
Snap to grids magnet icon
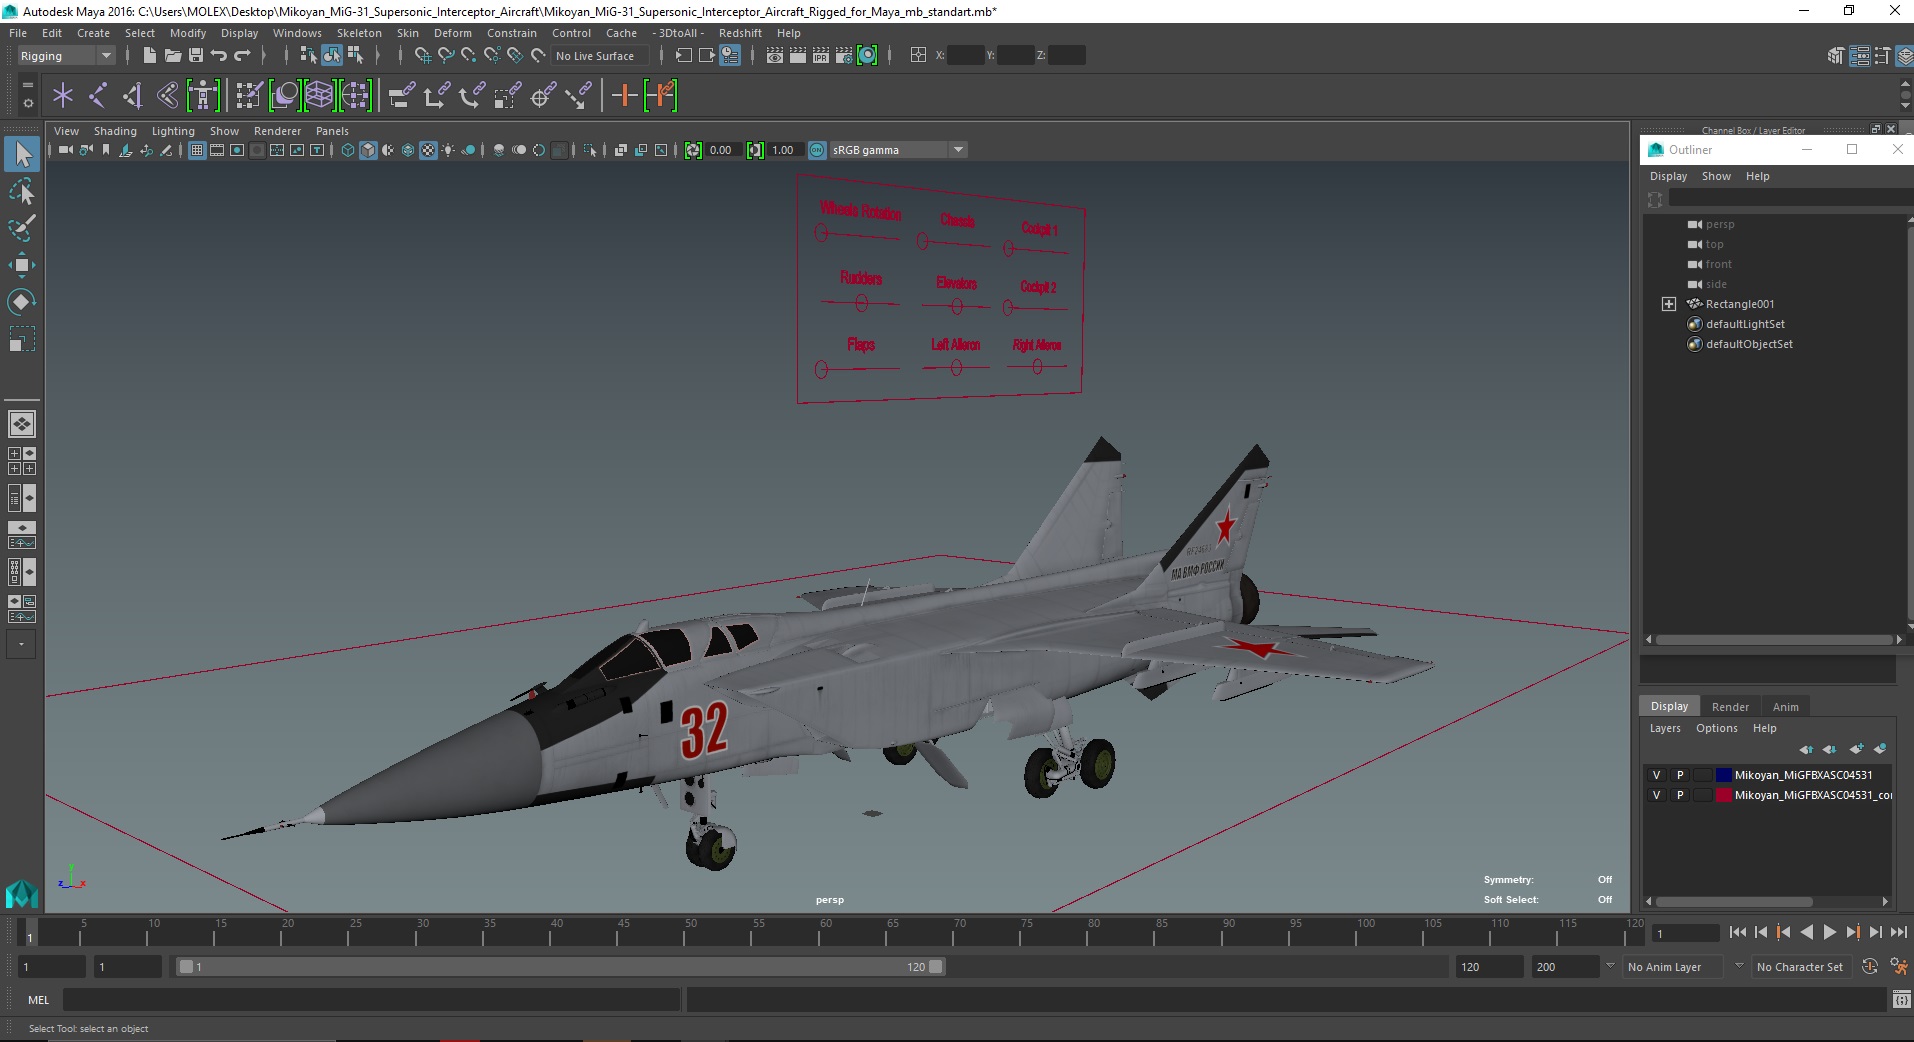(x=423, y=56)
